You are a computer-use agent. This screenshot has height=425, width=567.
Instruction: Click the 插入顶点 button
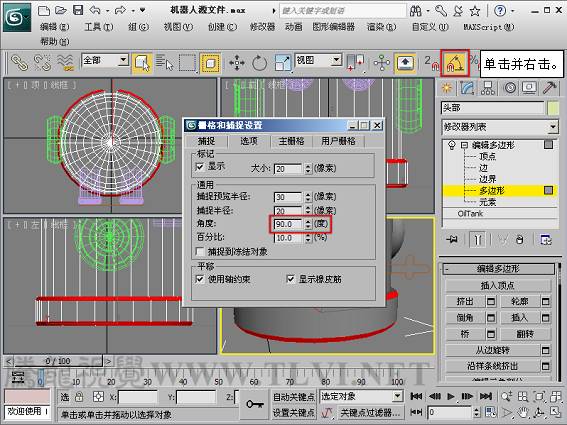498,285
